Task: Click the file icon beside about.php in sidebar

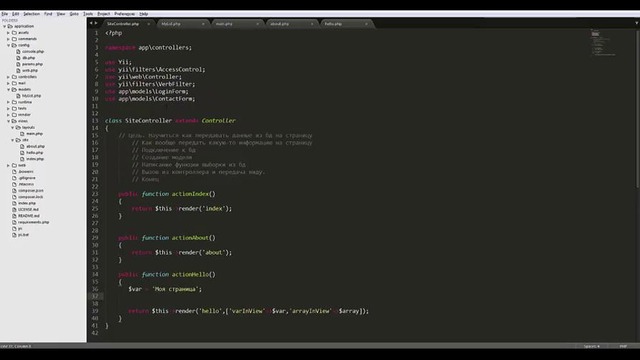Action: 22,146
